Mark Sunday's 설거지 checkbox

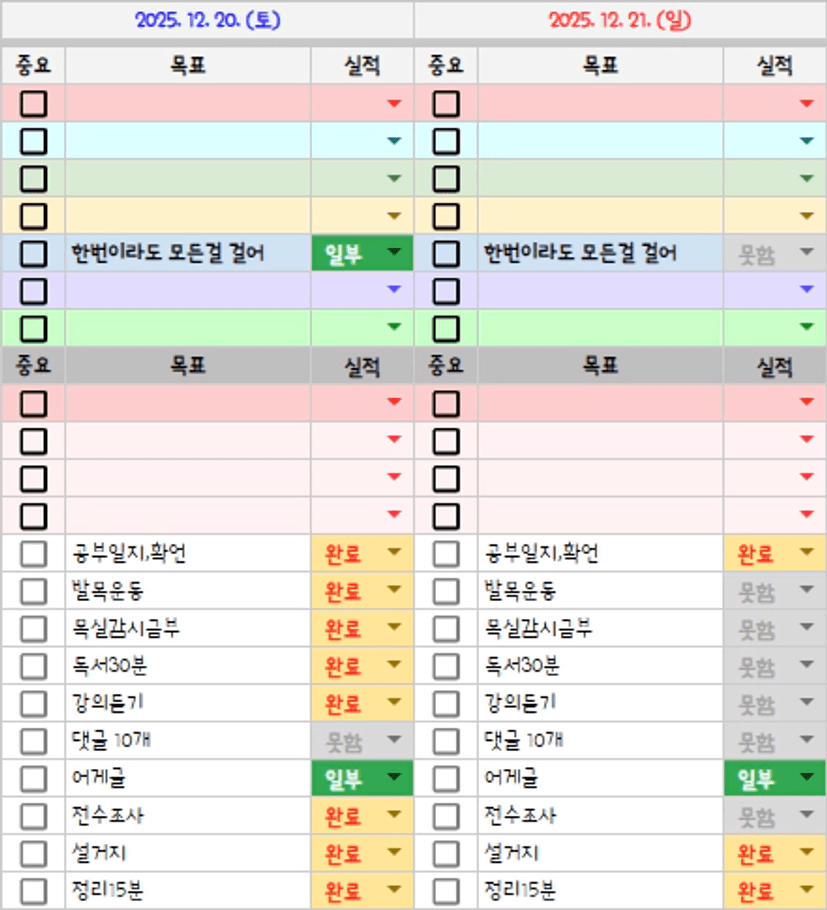pos(446,854)
